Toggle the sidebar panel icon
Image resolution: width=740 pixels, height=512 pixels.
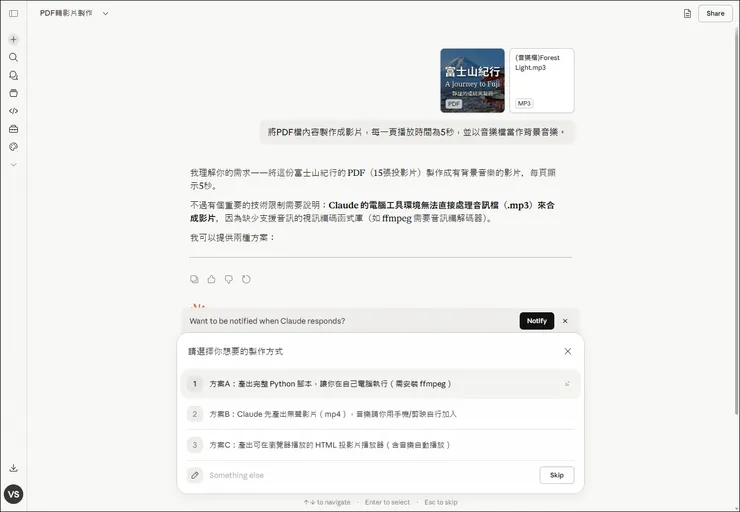14,13
